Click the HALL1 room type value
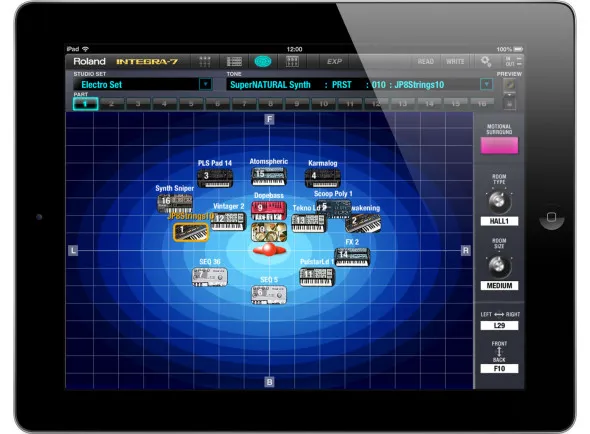590x434 pixels. (x=499, y=221)
